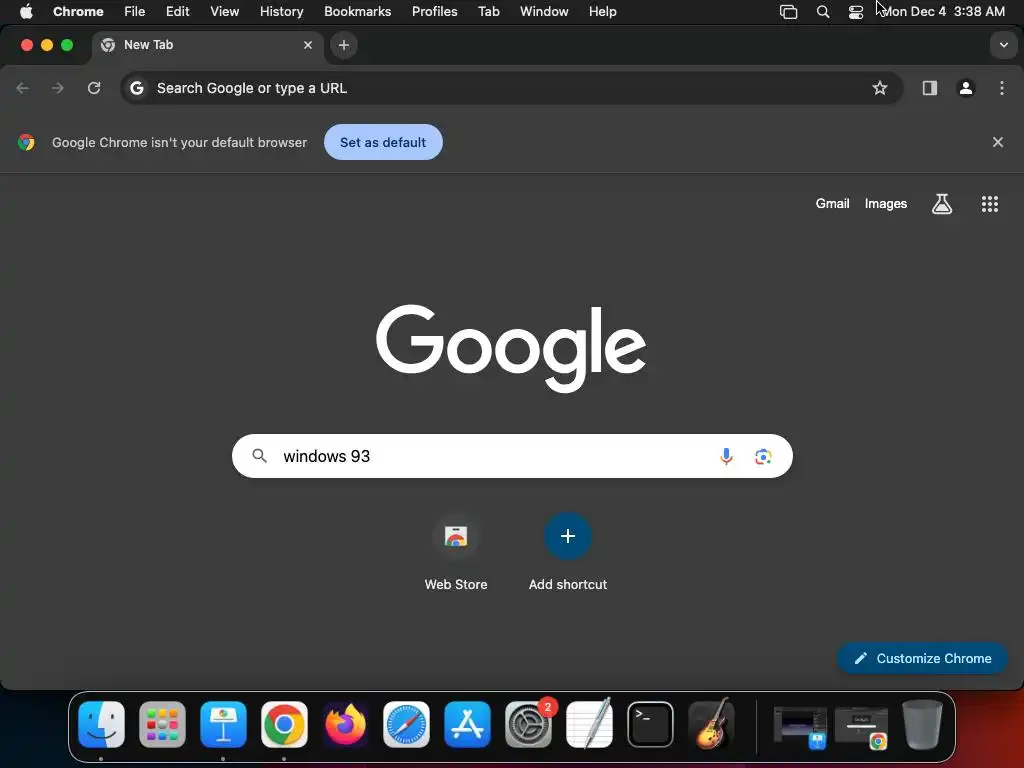Open Control Center in menu bar

click(856, 12)
